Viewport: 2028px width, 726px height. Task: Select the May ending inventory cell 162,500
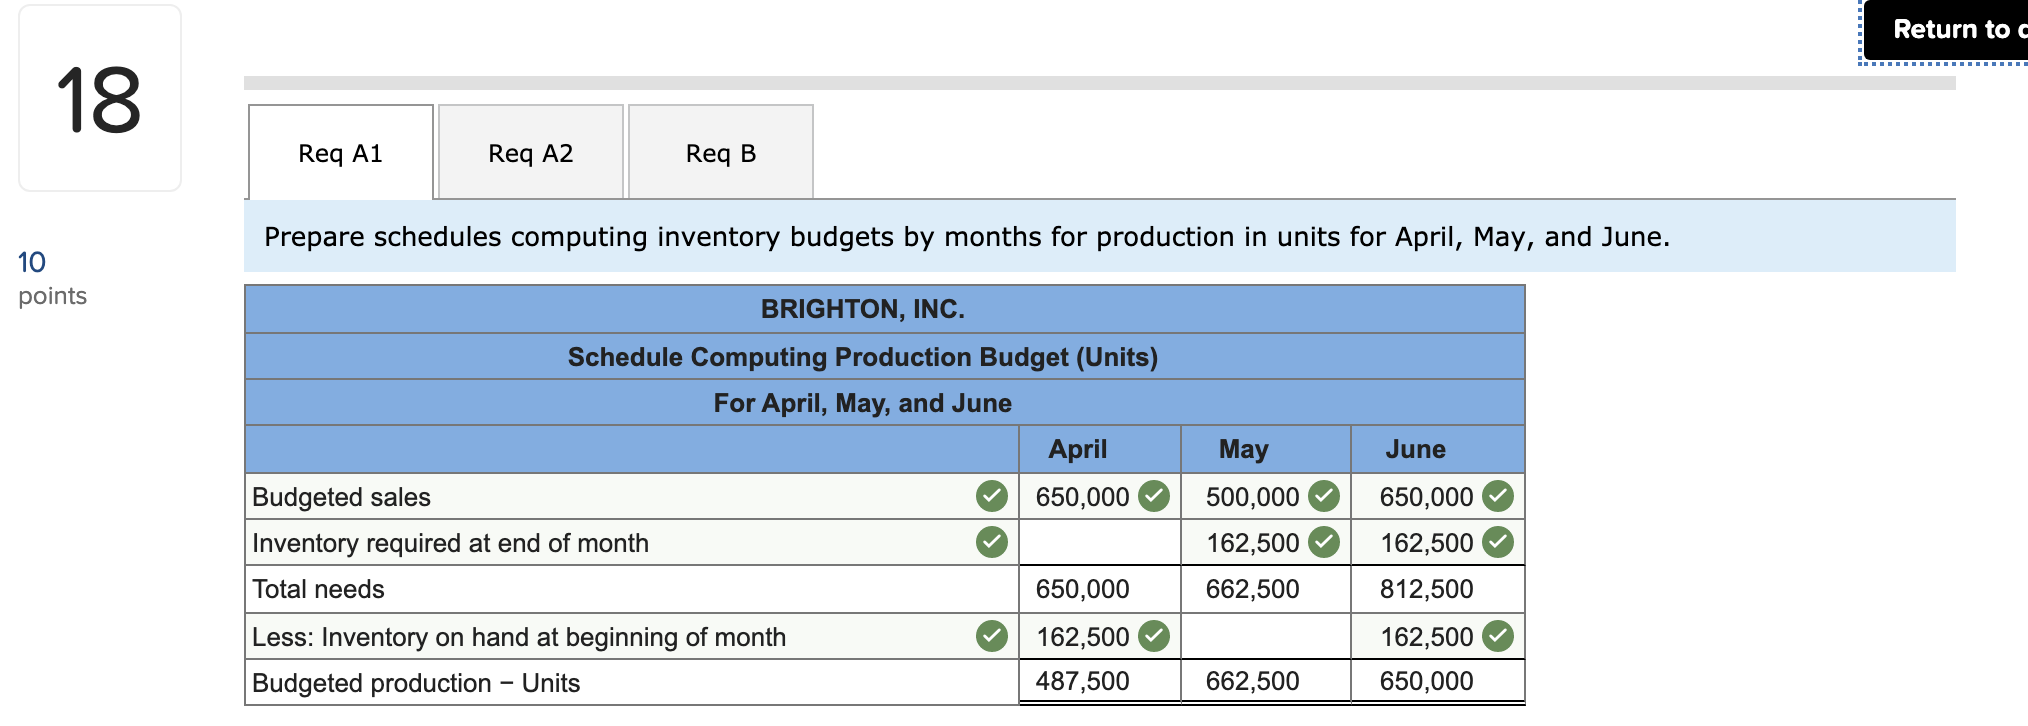click(1265, 542)
